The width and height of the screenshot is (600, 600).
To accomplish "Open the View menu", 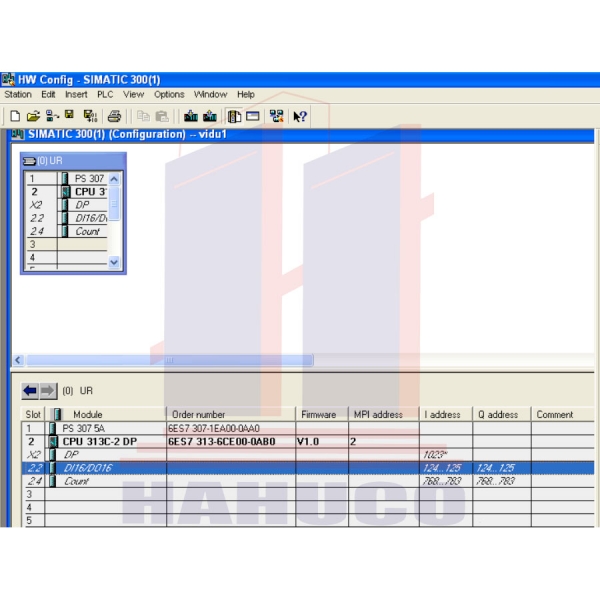I will [134, 95].
